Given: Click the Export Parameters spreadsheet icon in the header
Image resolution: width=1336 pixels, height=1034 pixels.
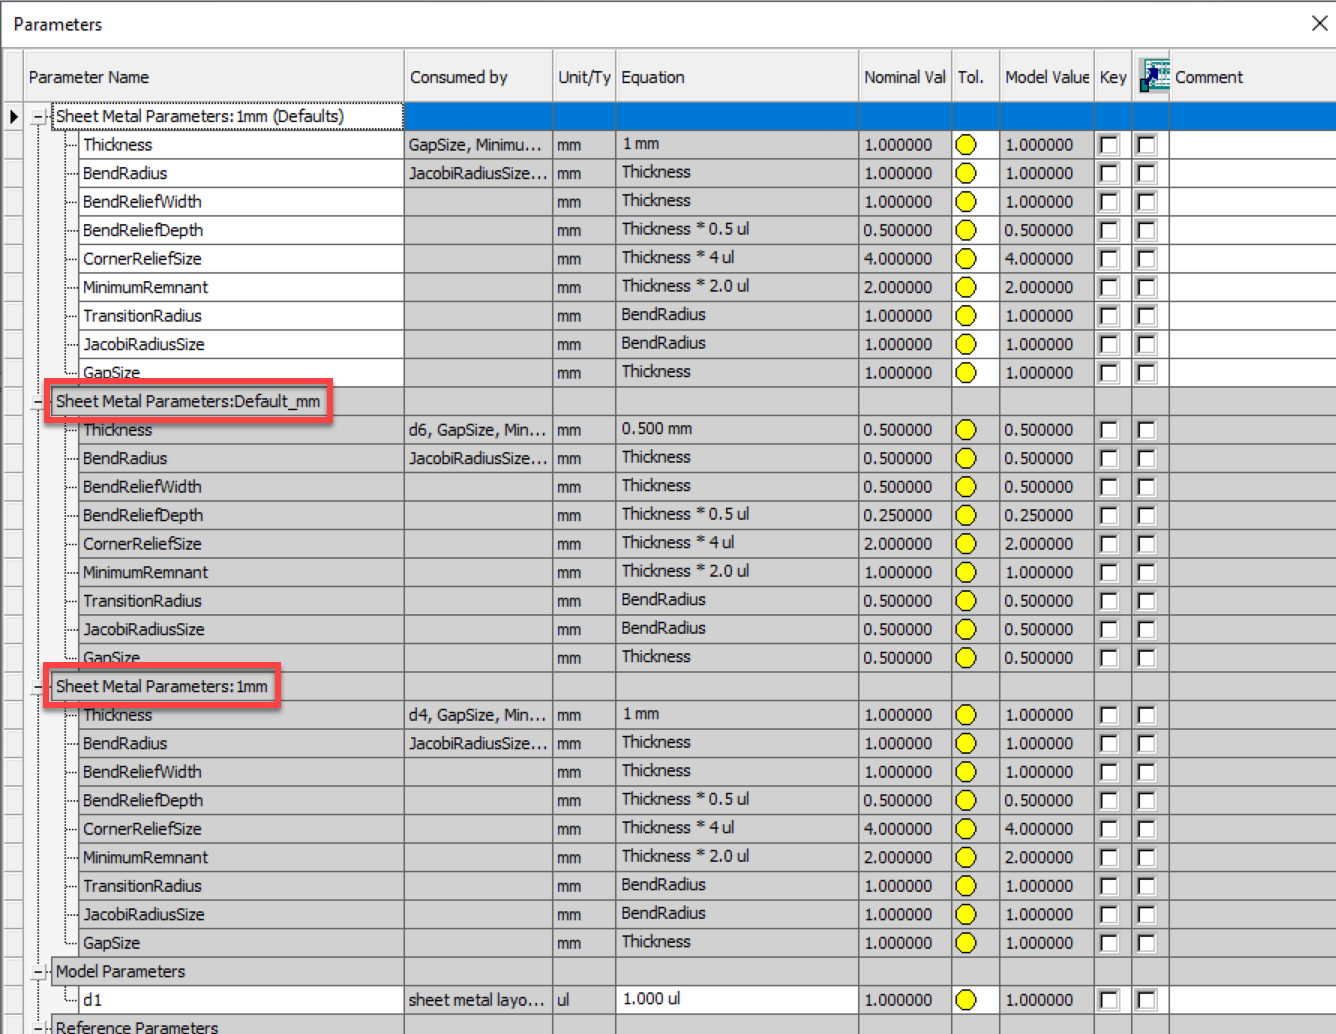Looking at the screenshot, I should 1152,75.
